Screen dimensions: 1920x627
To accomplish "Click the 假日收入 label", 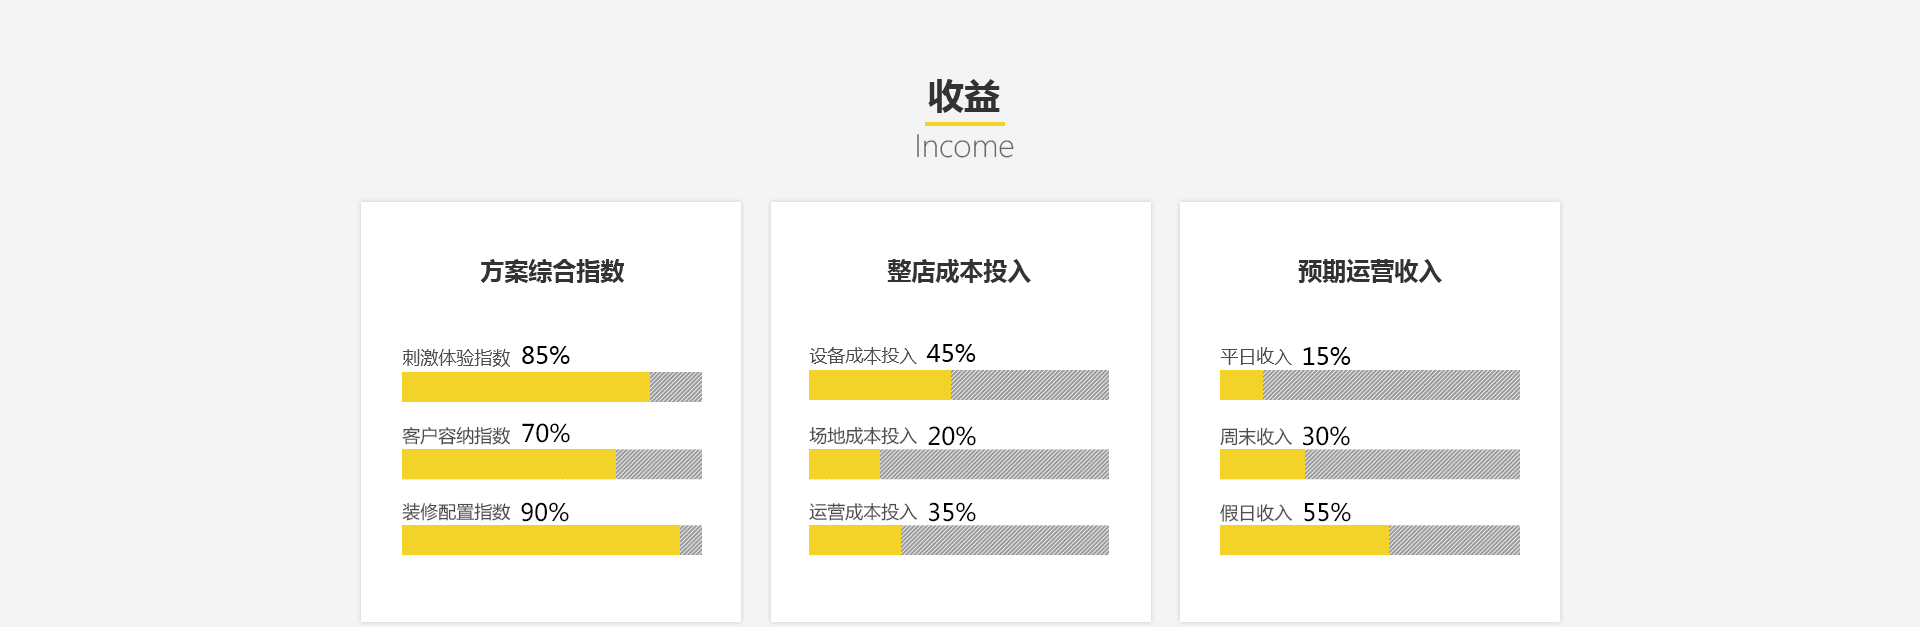I will (x=1256, y=513).
